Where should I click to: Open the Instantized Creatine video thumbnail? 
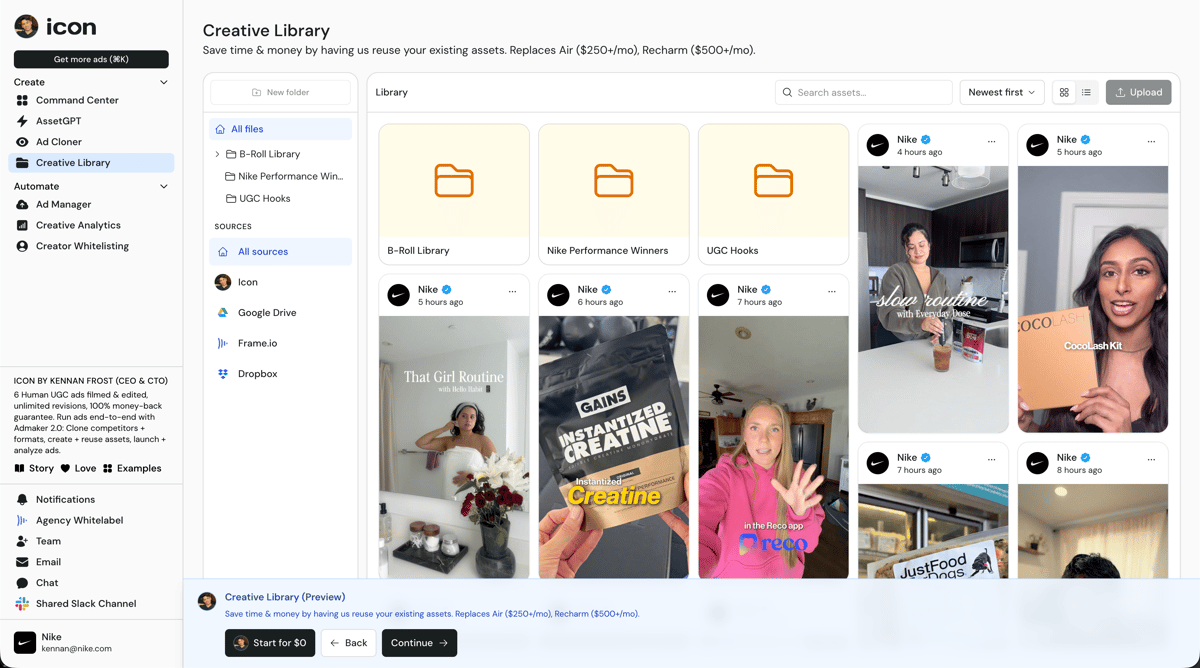click(x=613, y=447)
